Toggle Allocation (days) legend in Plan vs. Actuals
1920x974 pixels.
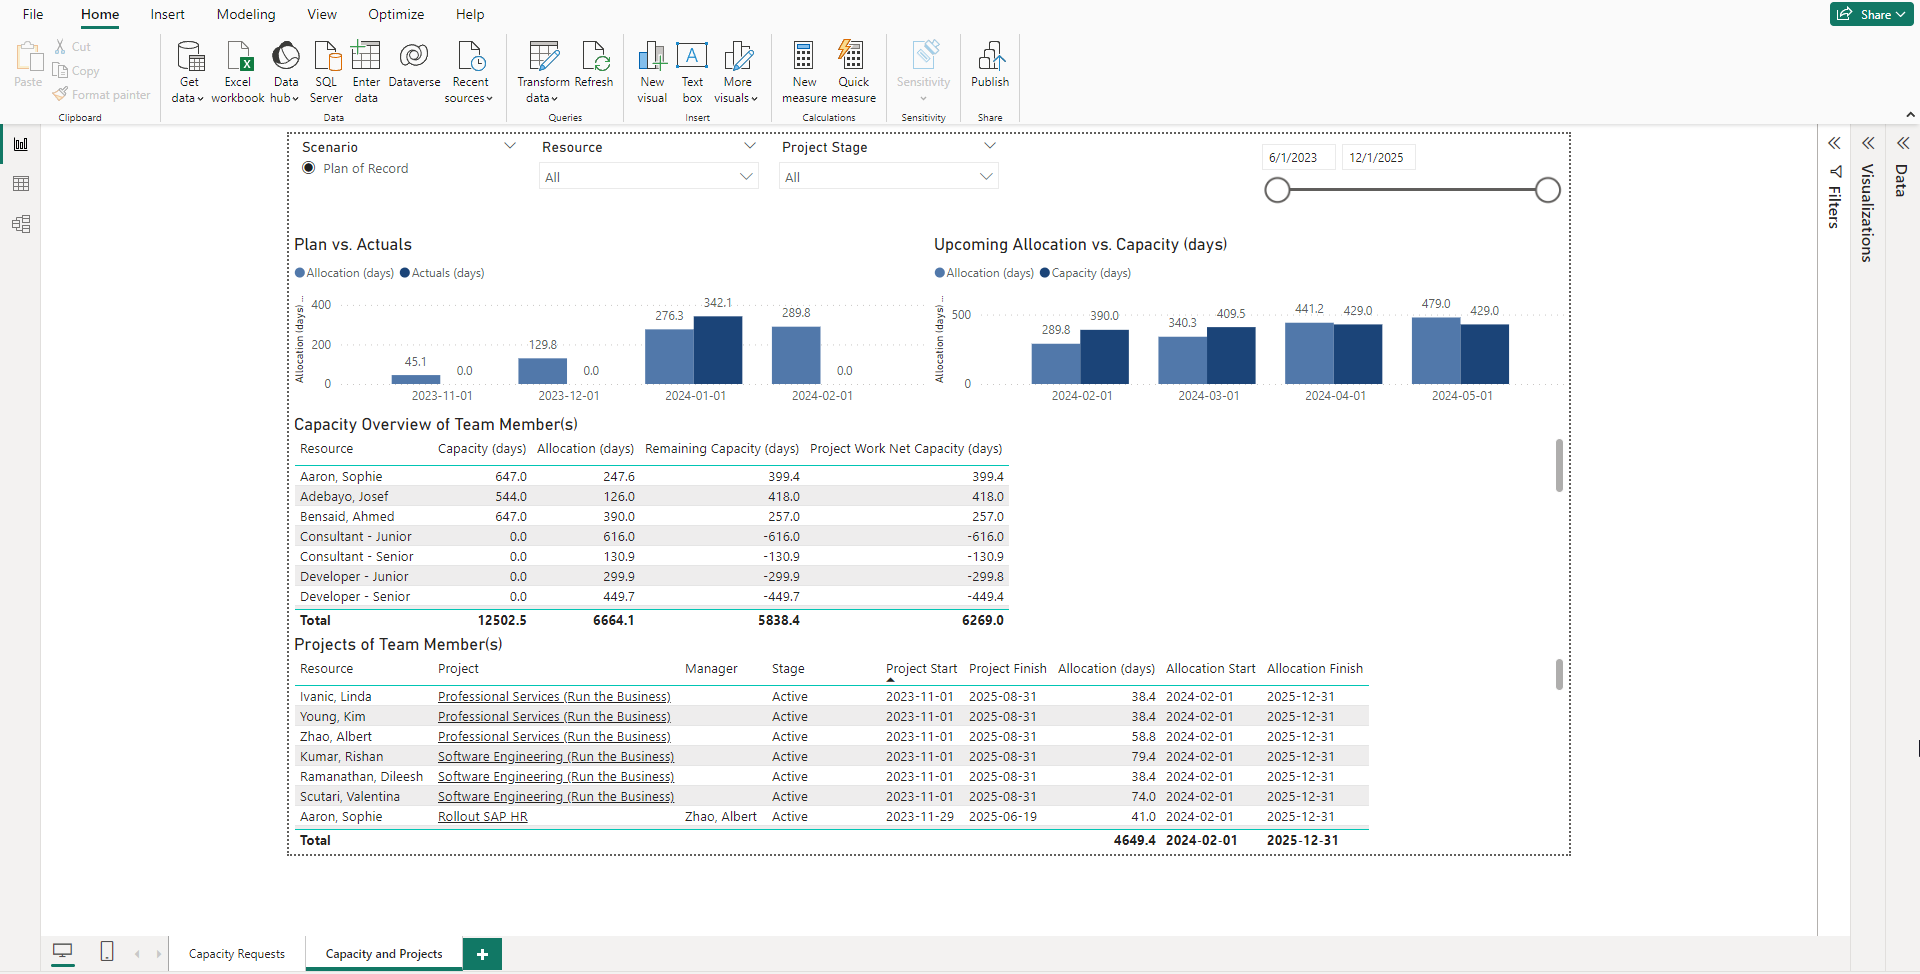click(345, 273)
